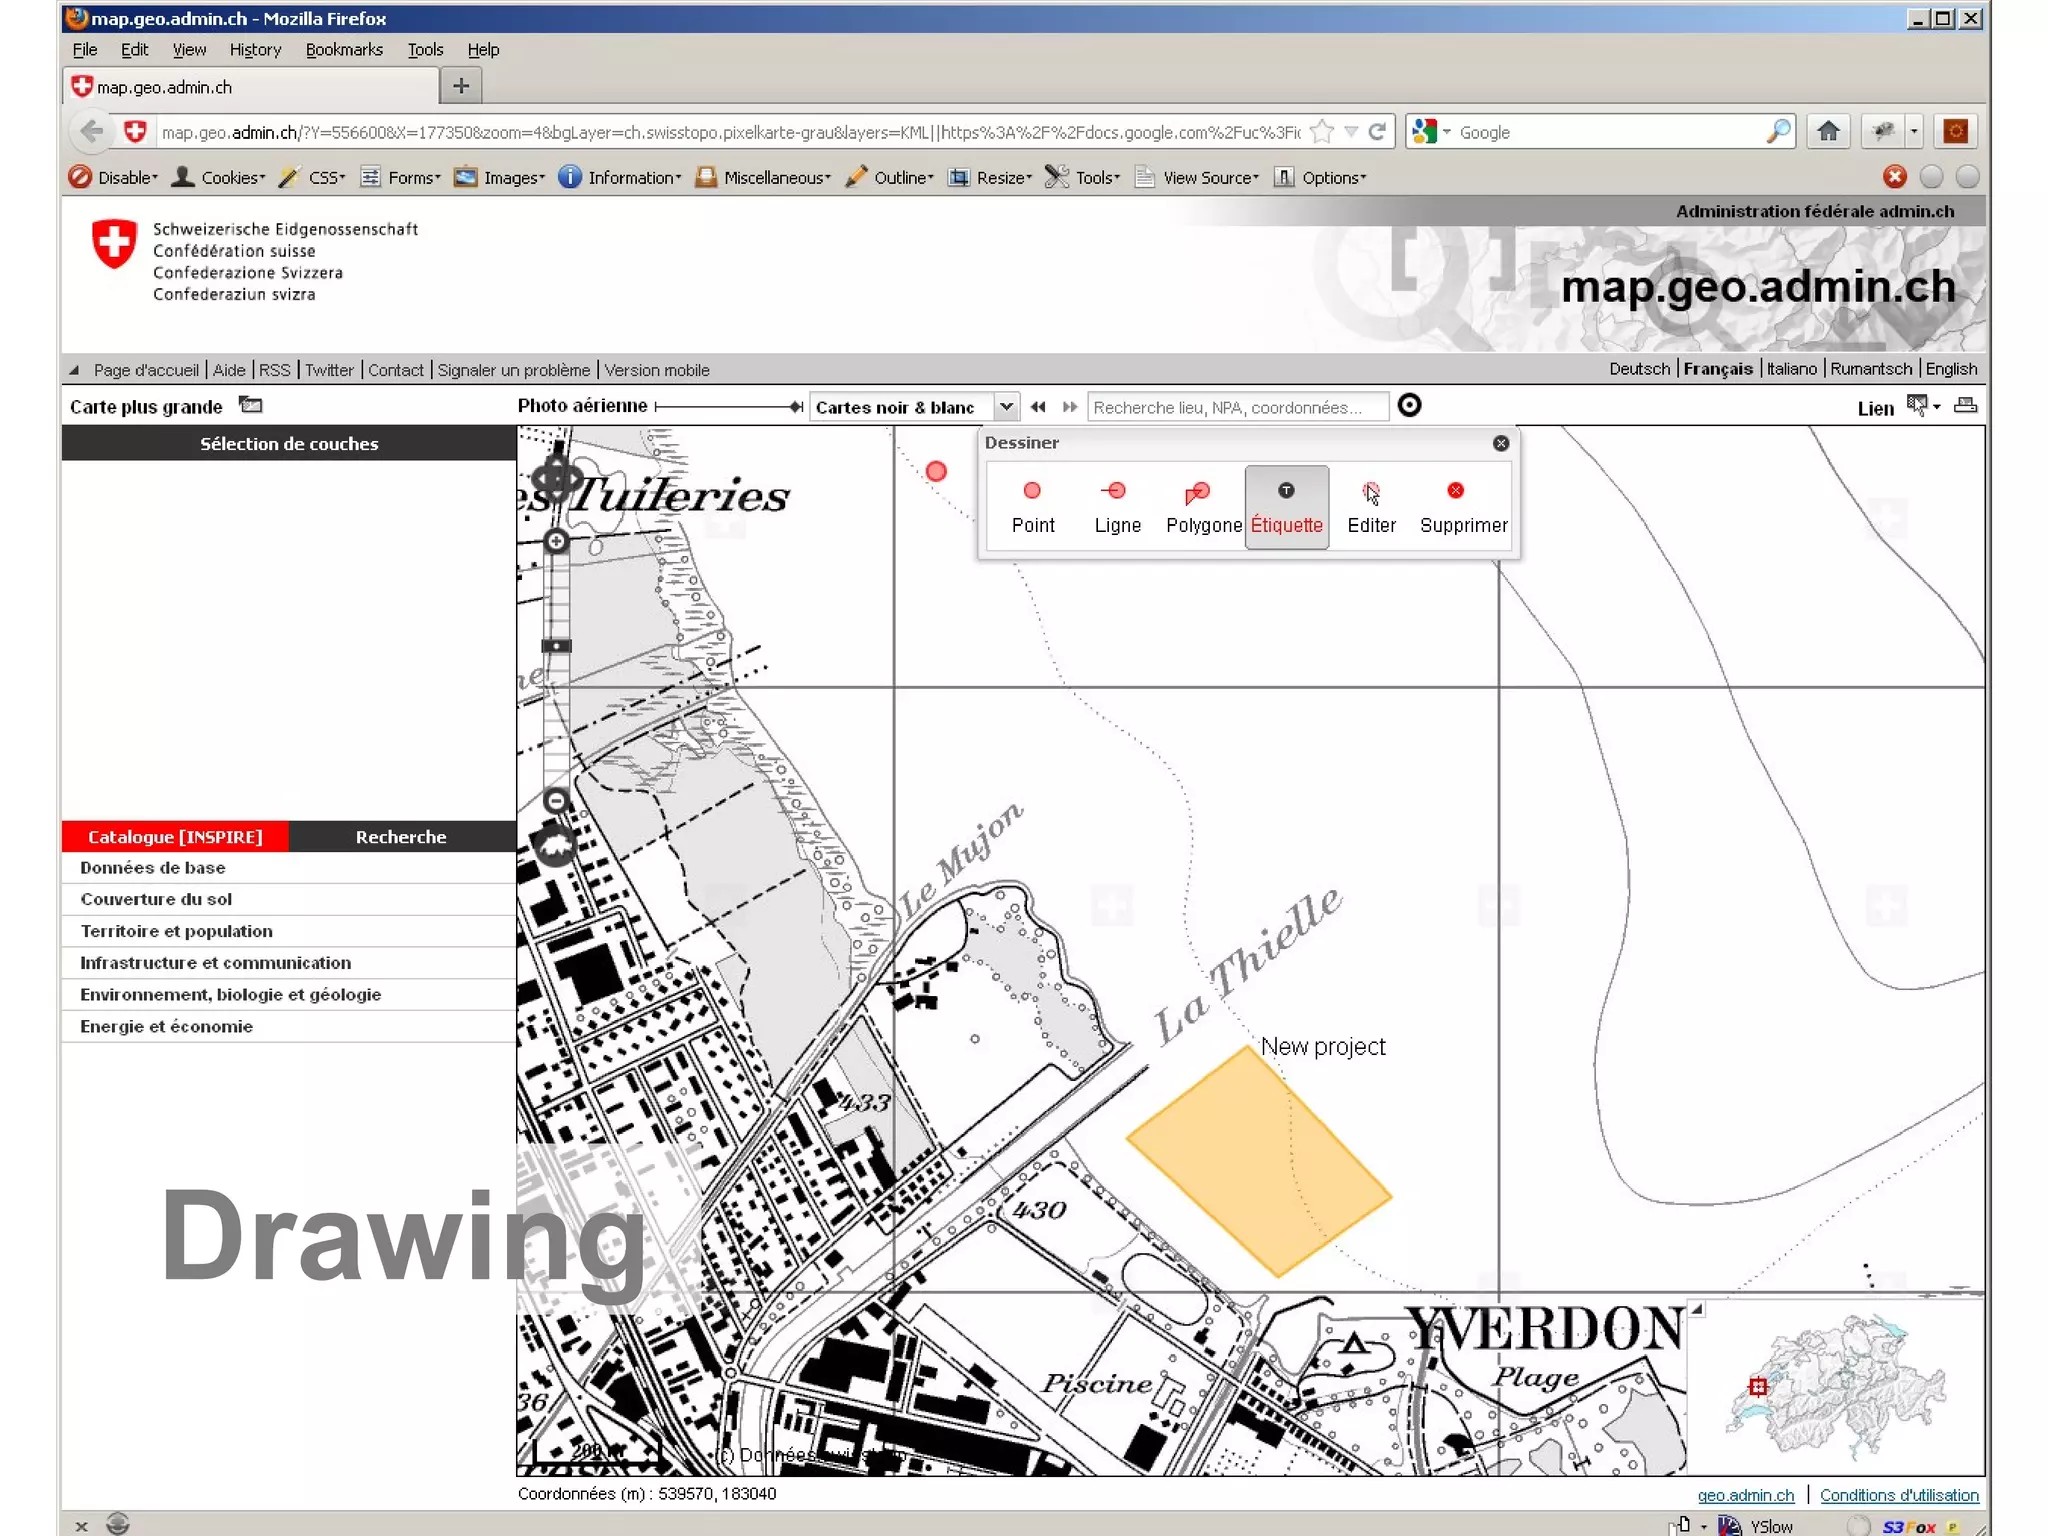Viewport: 2048px width, 1536px height.
Task: Click the map zoom-in plus button
Action: (x=556, y=541)
